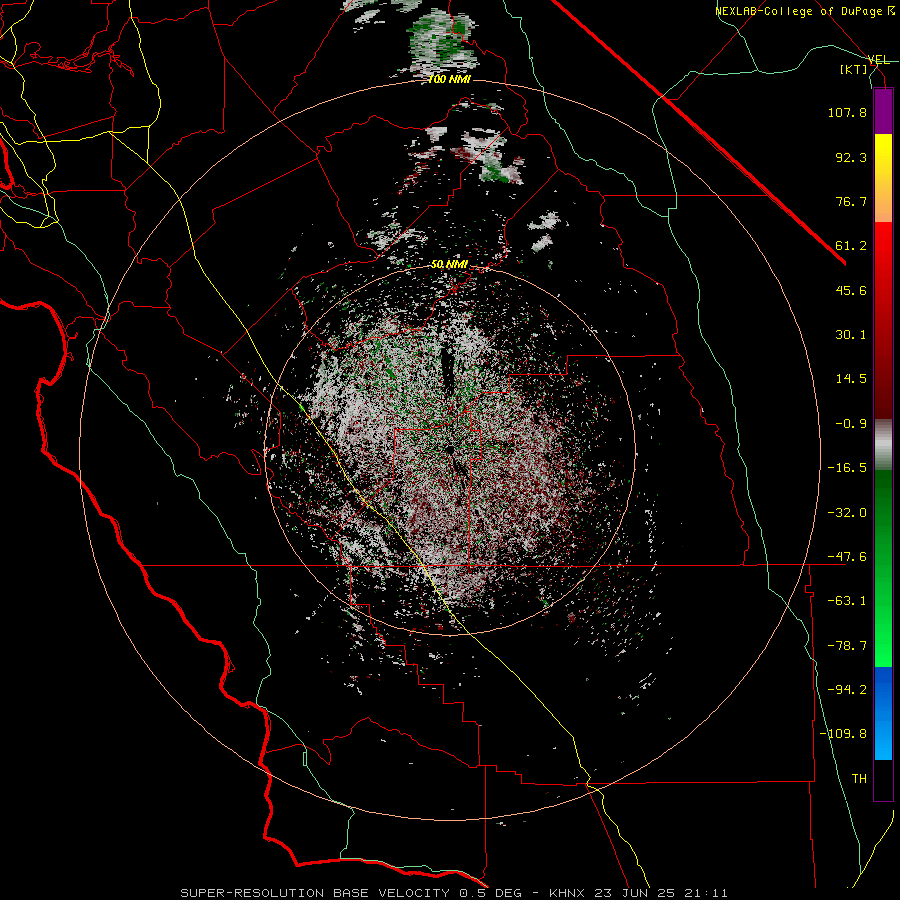The height and width of the screenshot is (900, 900).
Task: Click the -47.6 velocity scale value
Action: 847,557
